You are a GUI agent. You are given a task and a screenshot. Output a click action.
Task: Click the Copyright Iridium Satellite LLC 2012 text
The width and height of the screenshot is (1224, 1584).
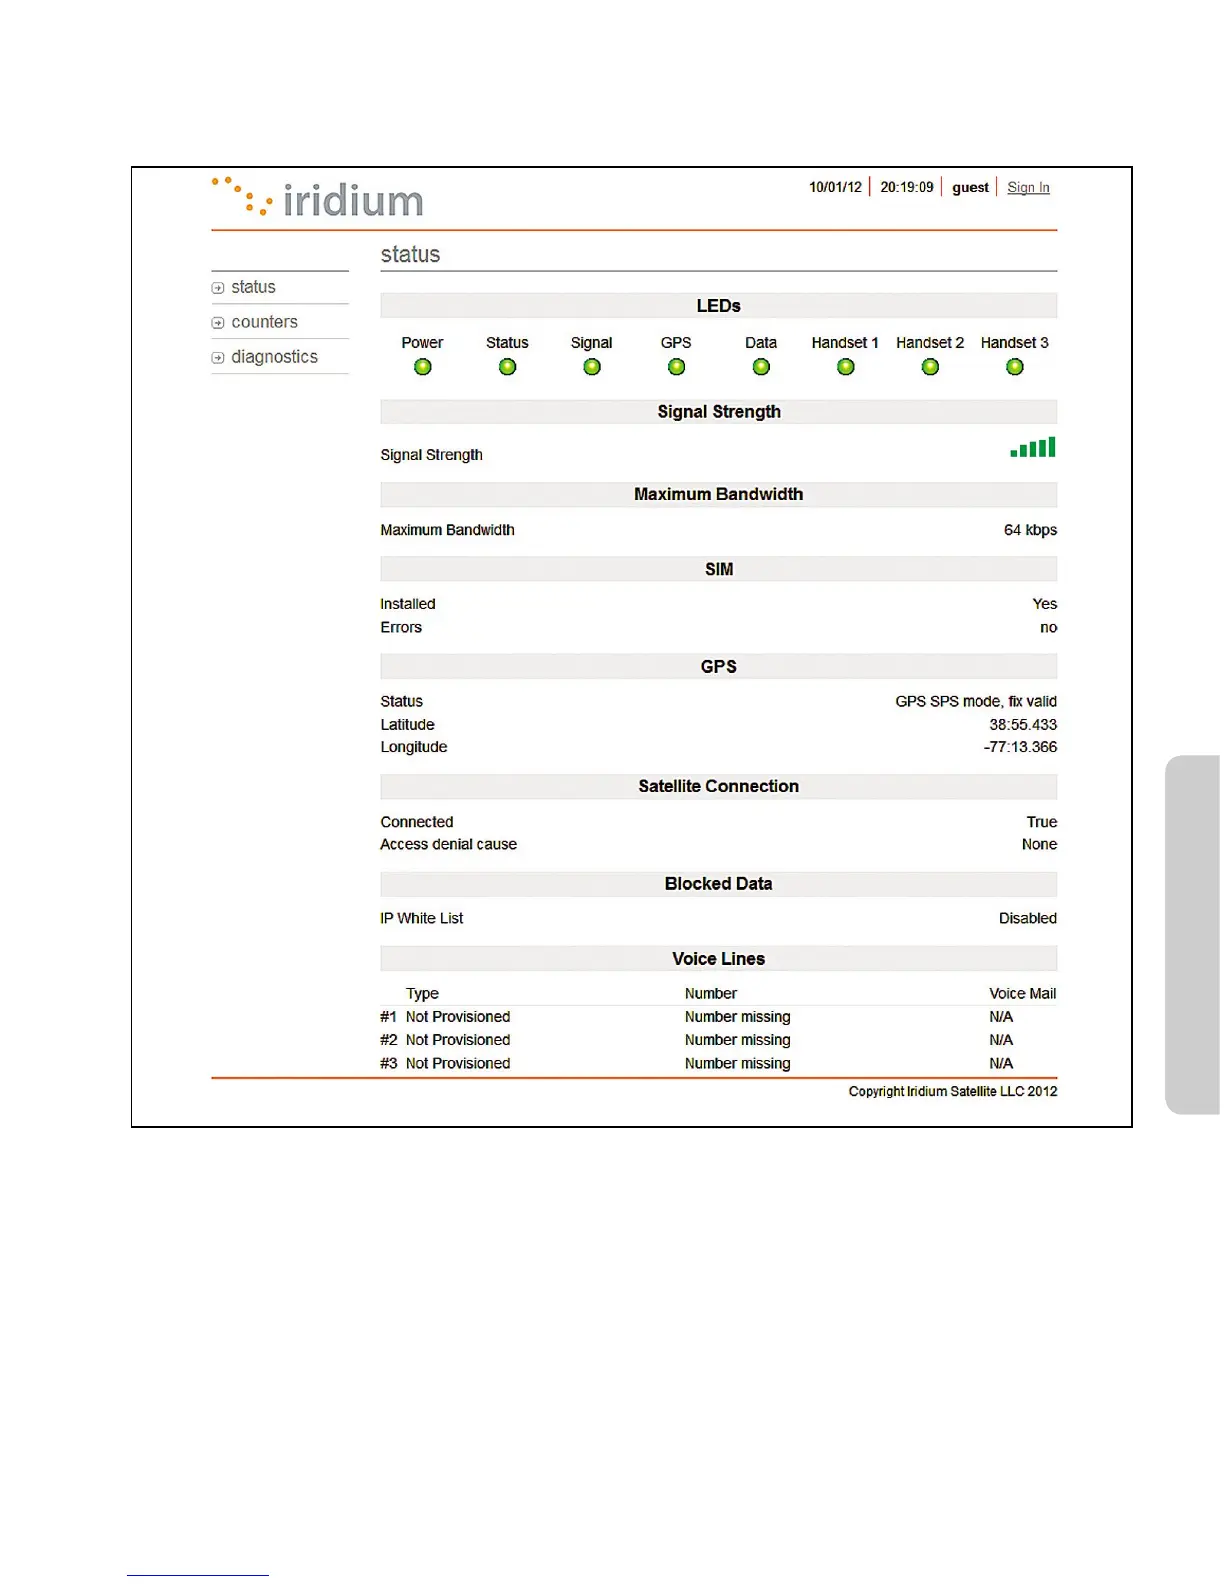coord(953,1092)
